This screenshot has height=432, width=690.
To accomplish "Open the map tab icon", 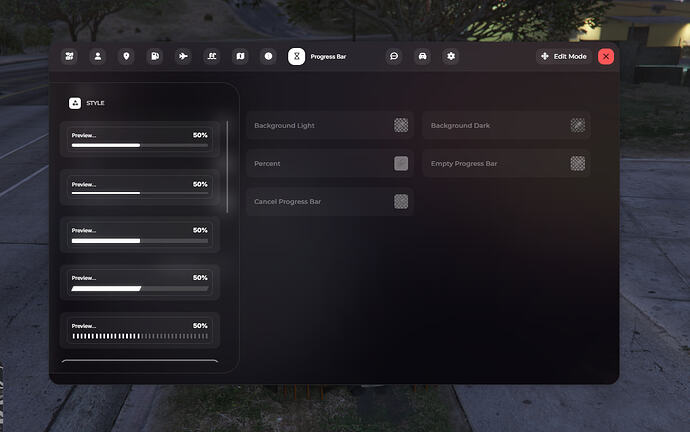I will (240, 56).
